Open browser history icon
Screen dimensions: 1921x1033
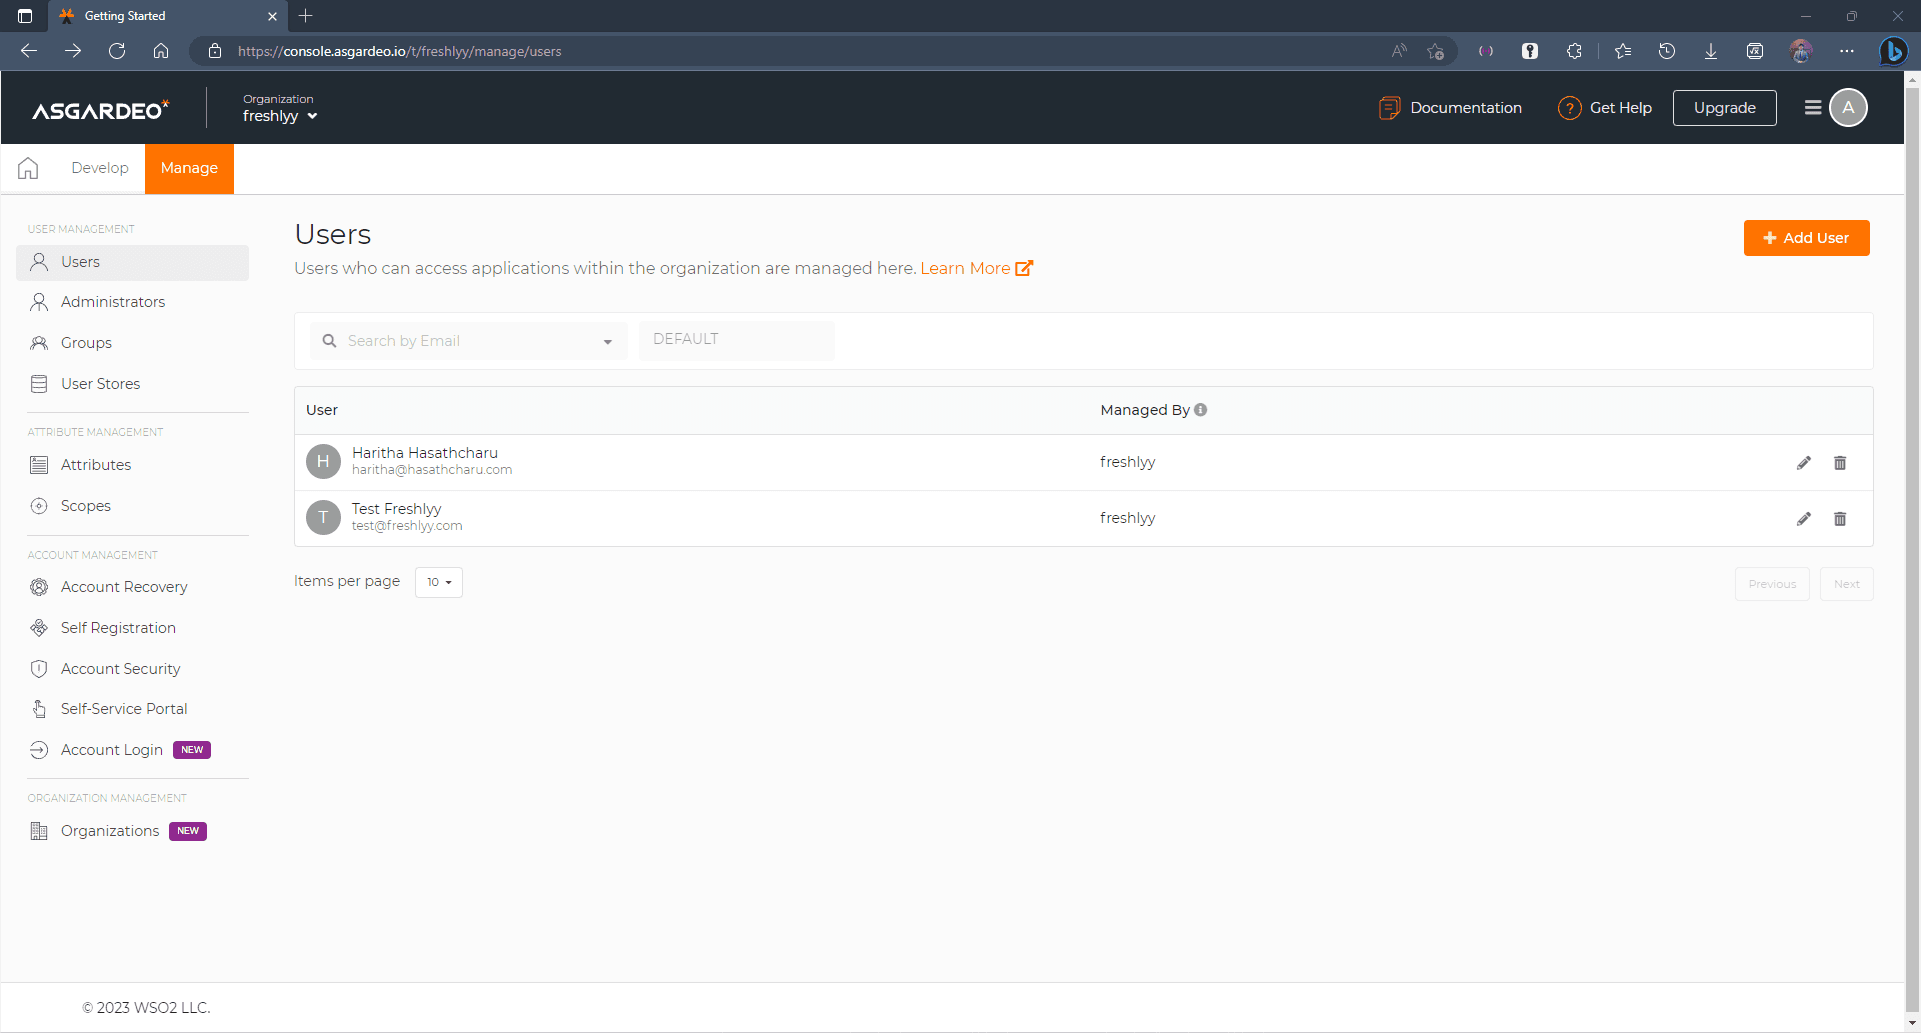click(1667, 51)
